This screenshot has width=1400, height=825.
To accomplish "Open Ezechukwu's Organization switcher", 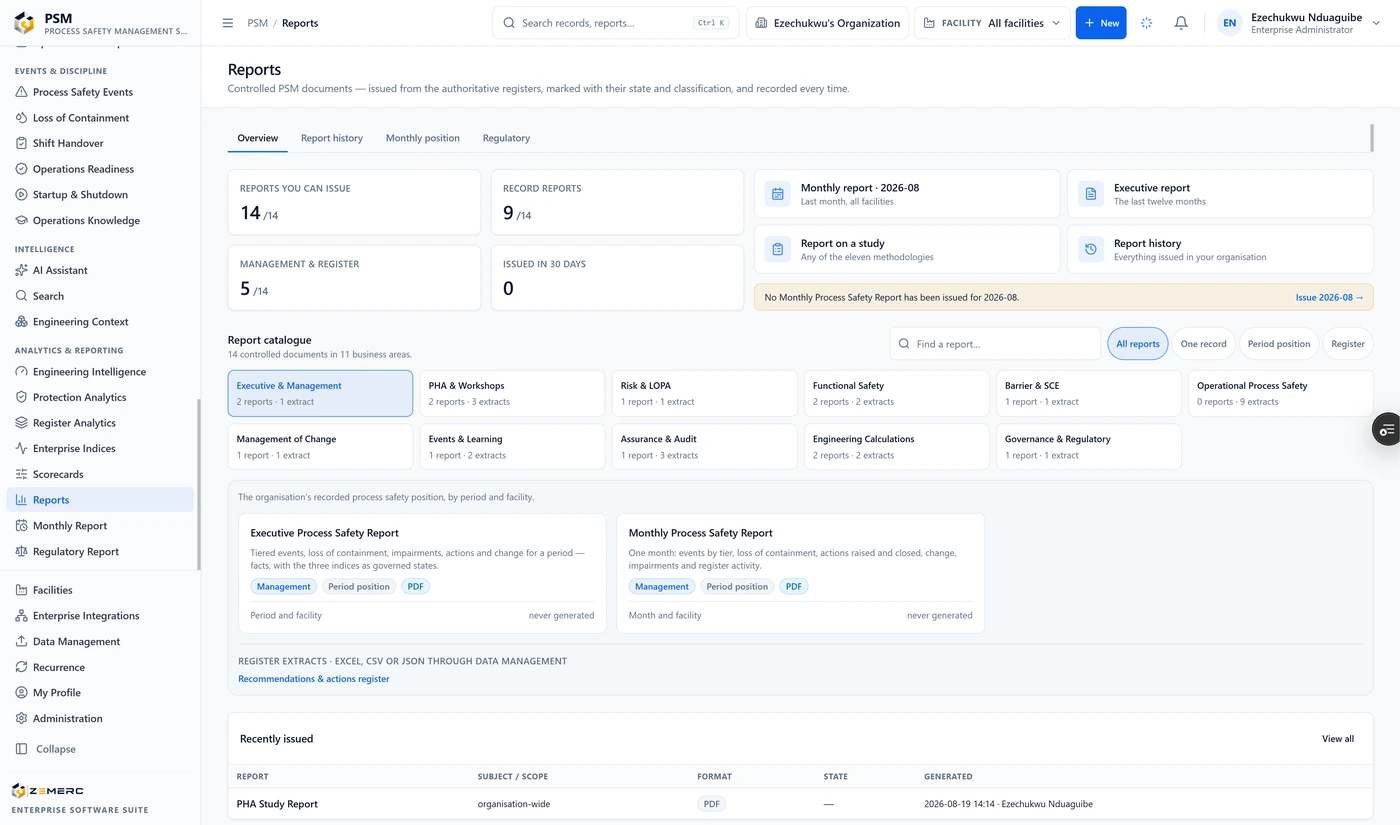I will pos(827,23).
